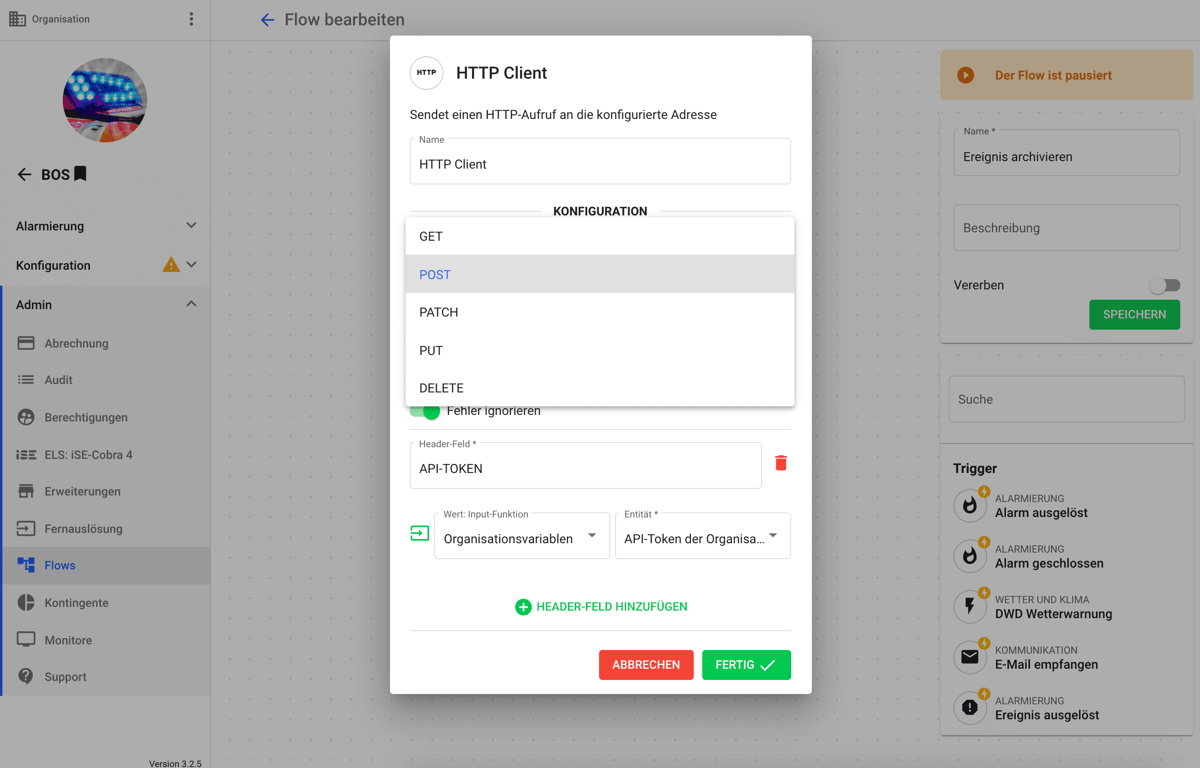Click the HTTP Client Name field
The height and width of the screenshot is (768, 1200).
[600, 162]
